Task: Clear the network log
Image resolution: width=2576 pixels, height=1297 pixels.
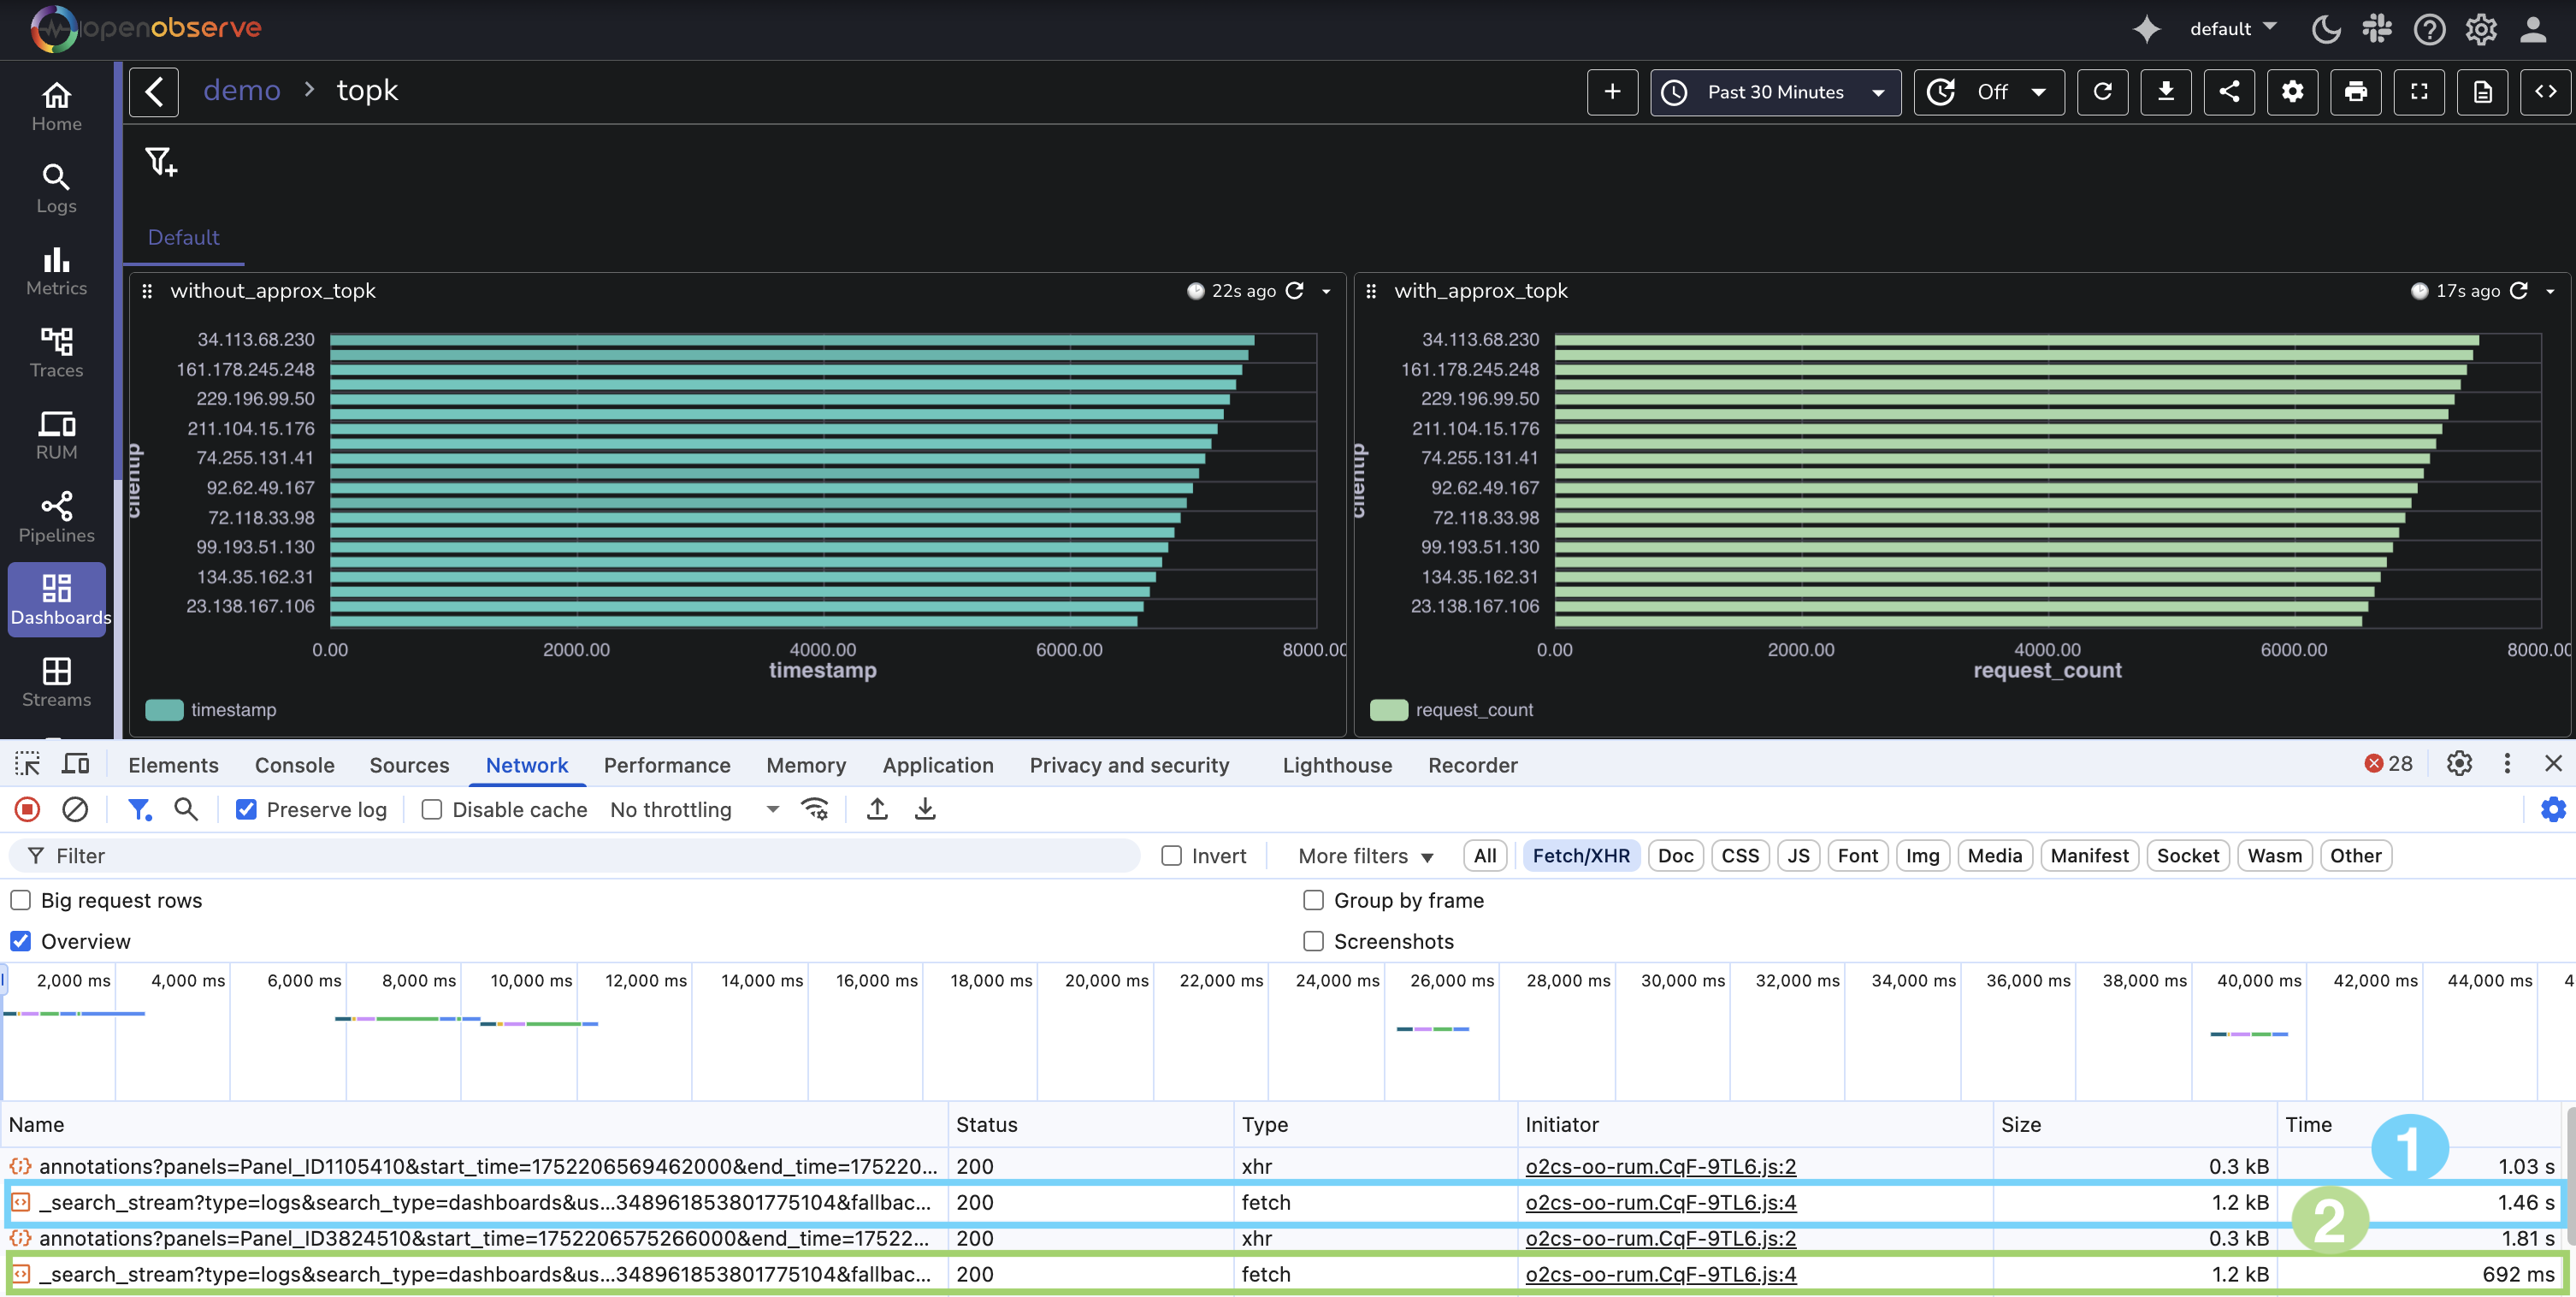Action: click(x=76, y=809)
